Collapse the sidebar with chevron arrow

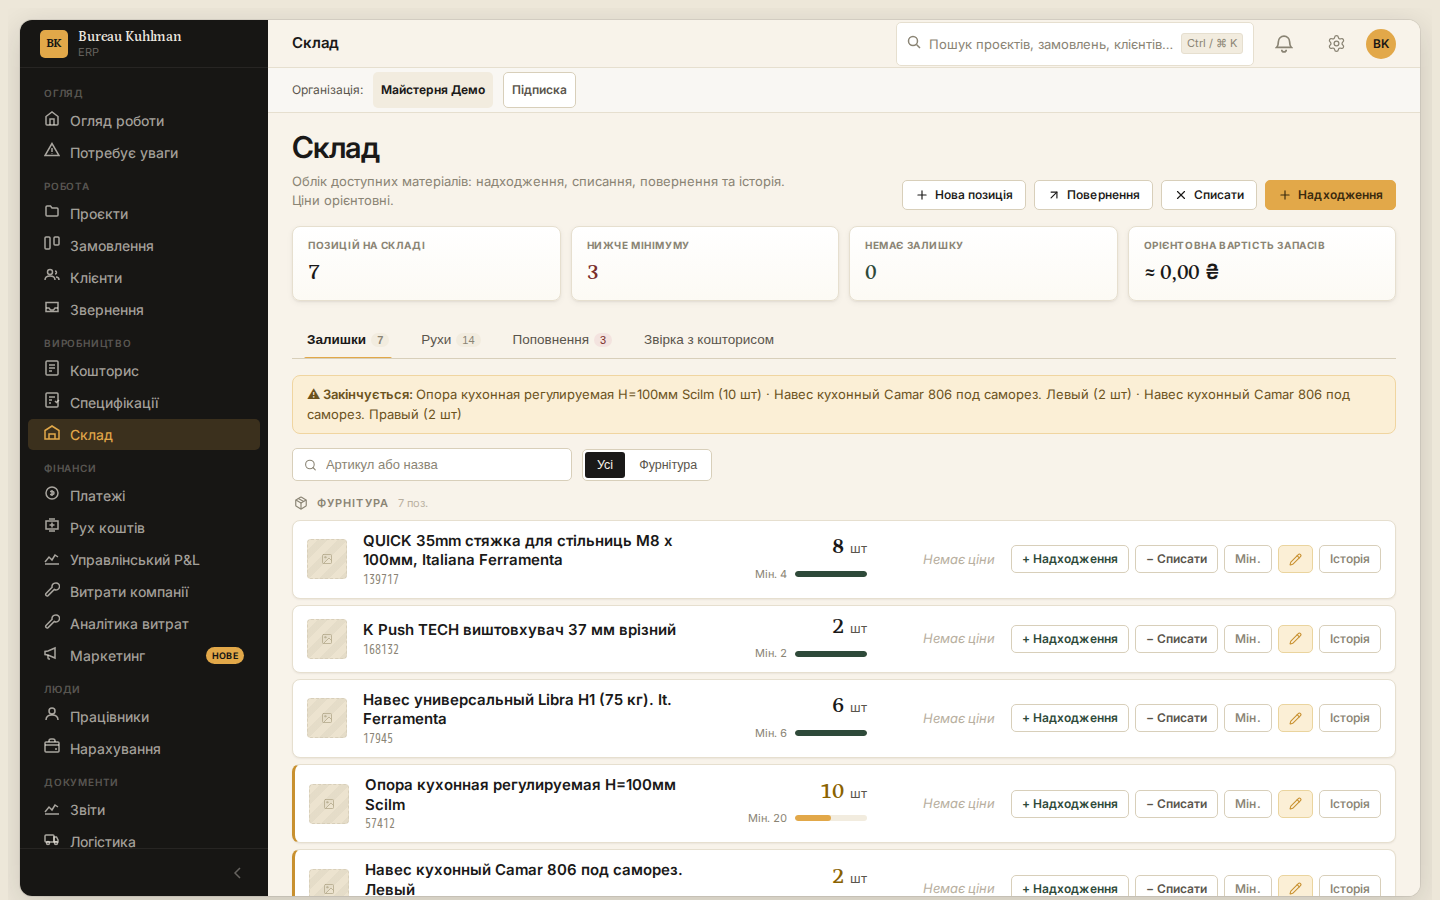237,873
